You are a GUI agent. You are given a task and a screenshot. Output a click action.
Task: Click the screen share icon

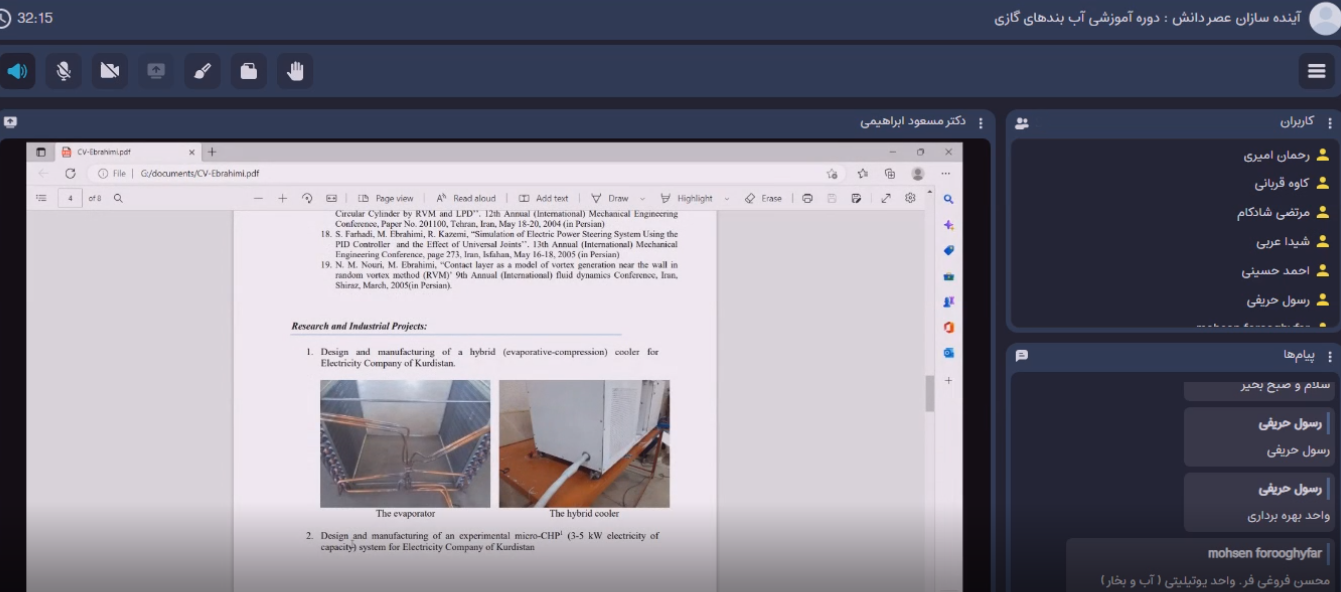coord(156,71)
